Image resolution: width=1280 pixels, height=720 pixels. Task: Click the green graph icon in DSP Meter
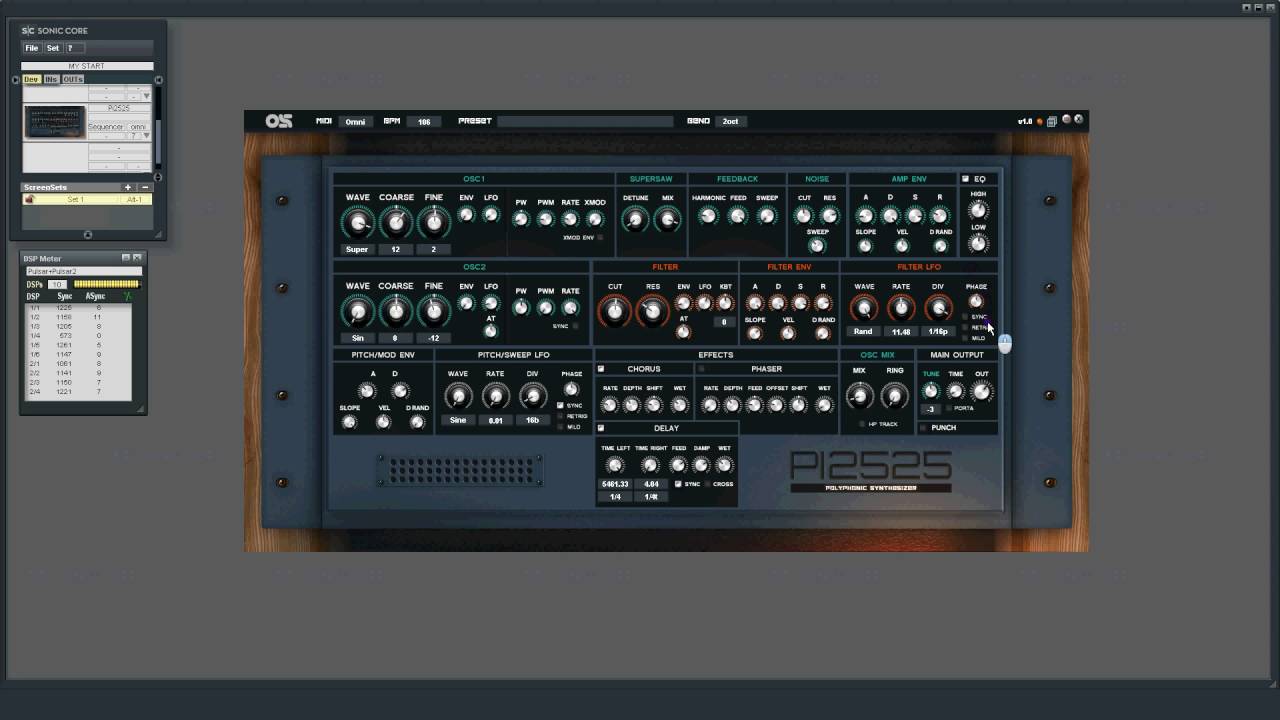tap(127, 296)
